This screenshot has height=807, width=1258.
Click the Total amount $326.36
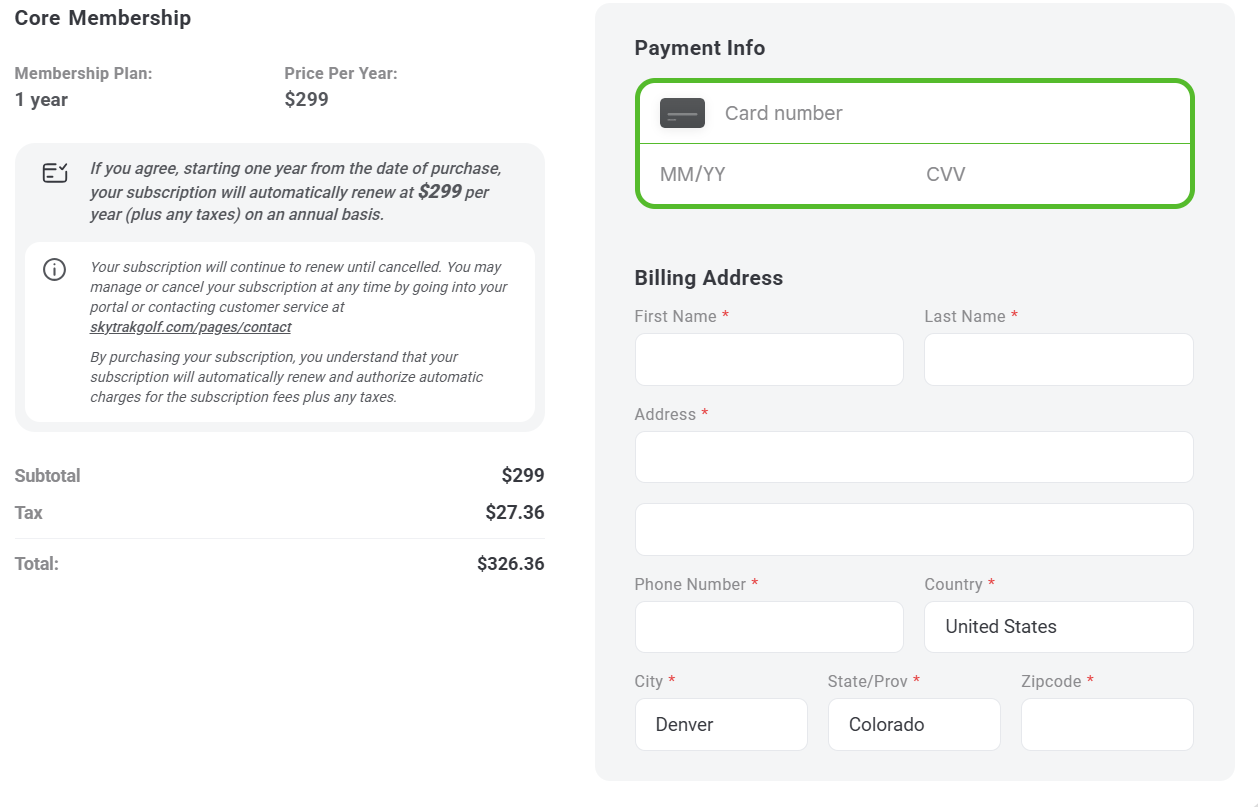tap(511, 564)
